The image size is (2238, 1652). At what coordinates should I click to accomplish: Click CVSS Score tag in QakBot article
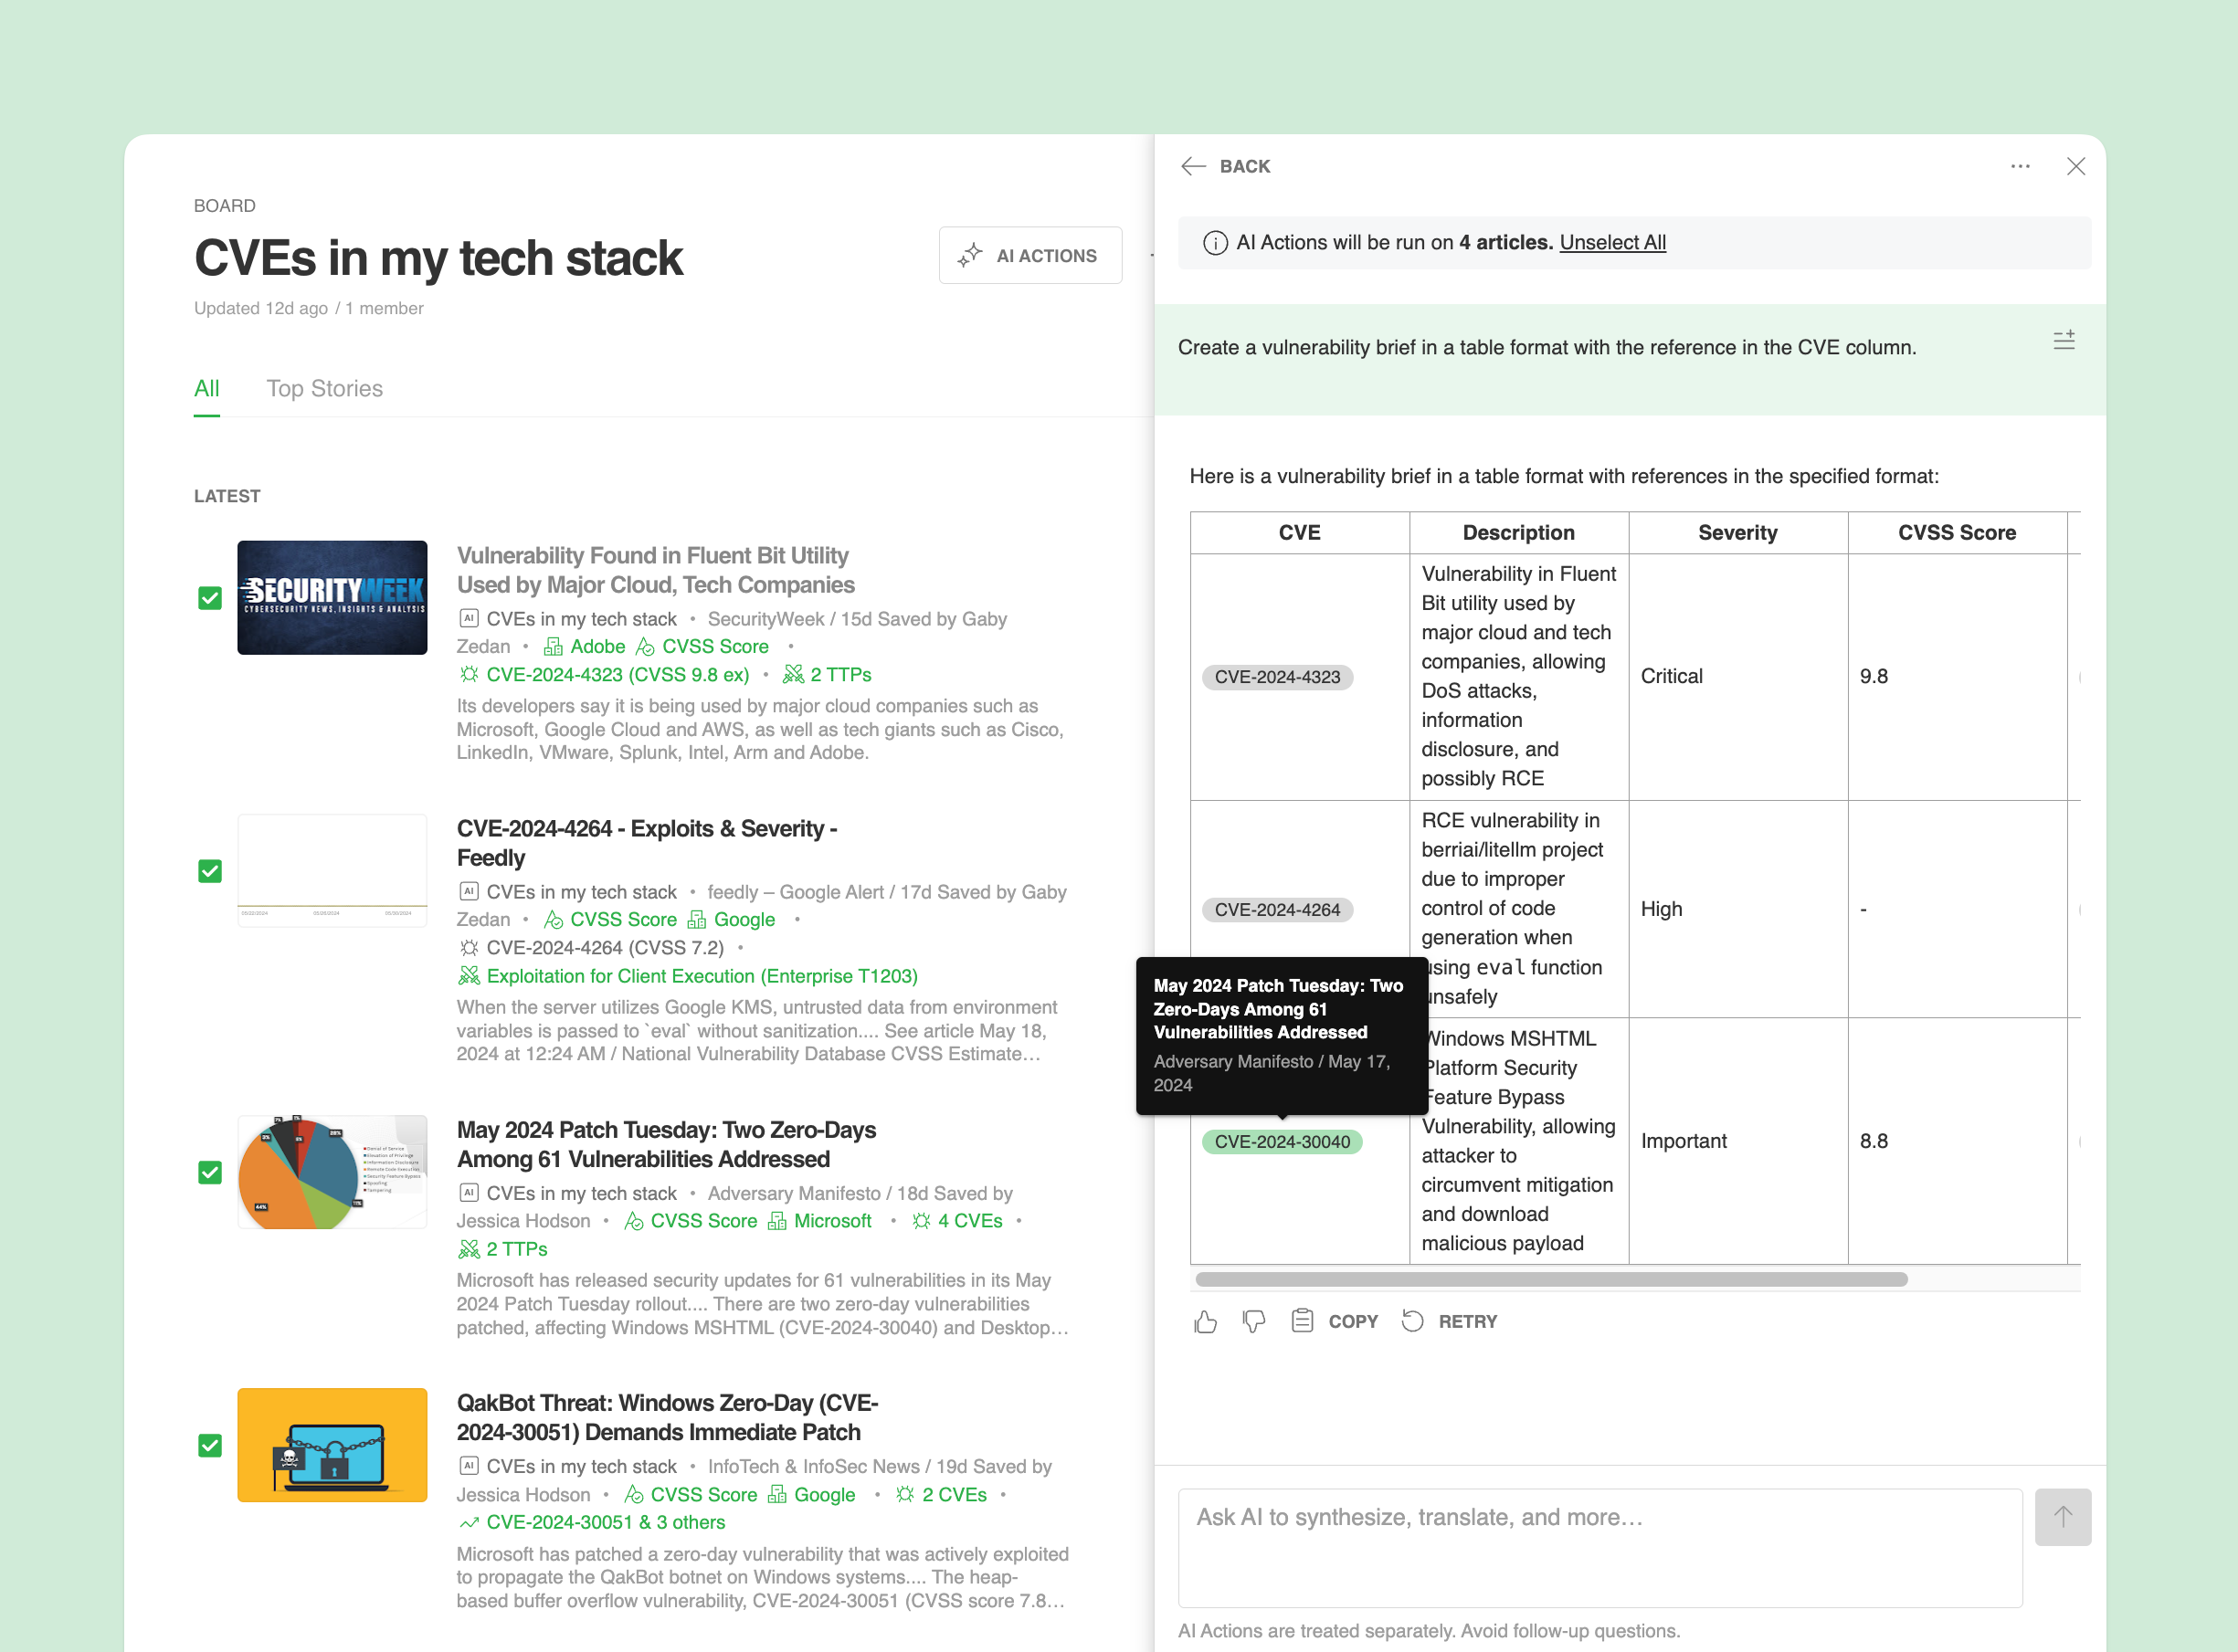coord(691,1495)
